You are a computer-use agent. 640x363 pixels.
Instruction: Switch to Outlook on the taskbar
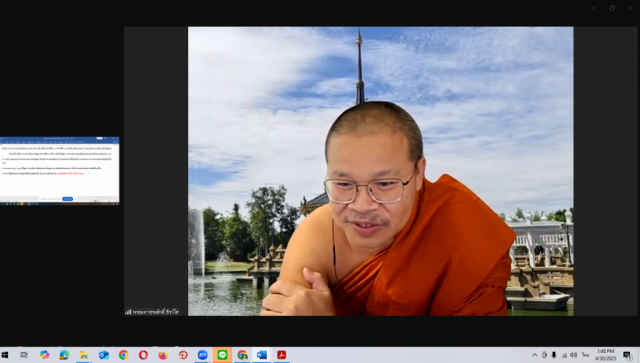coord(104,355)
